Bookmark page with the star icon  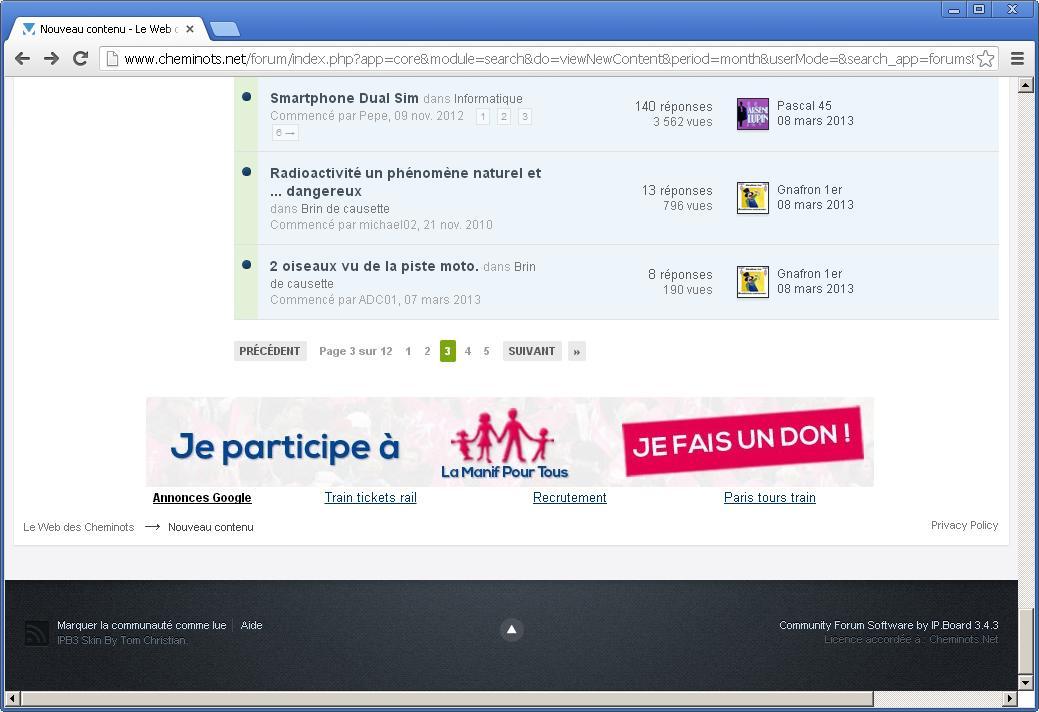[985, 59]
